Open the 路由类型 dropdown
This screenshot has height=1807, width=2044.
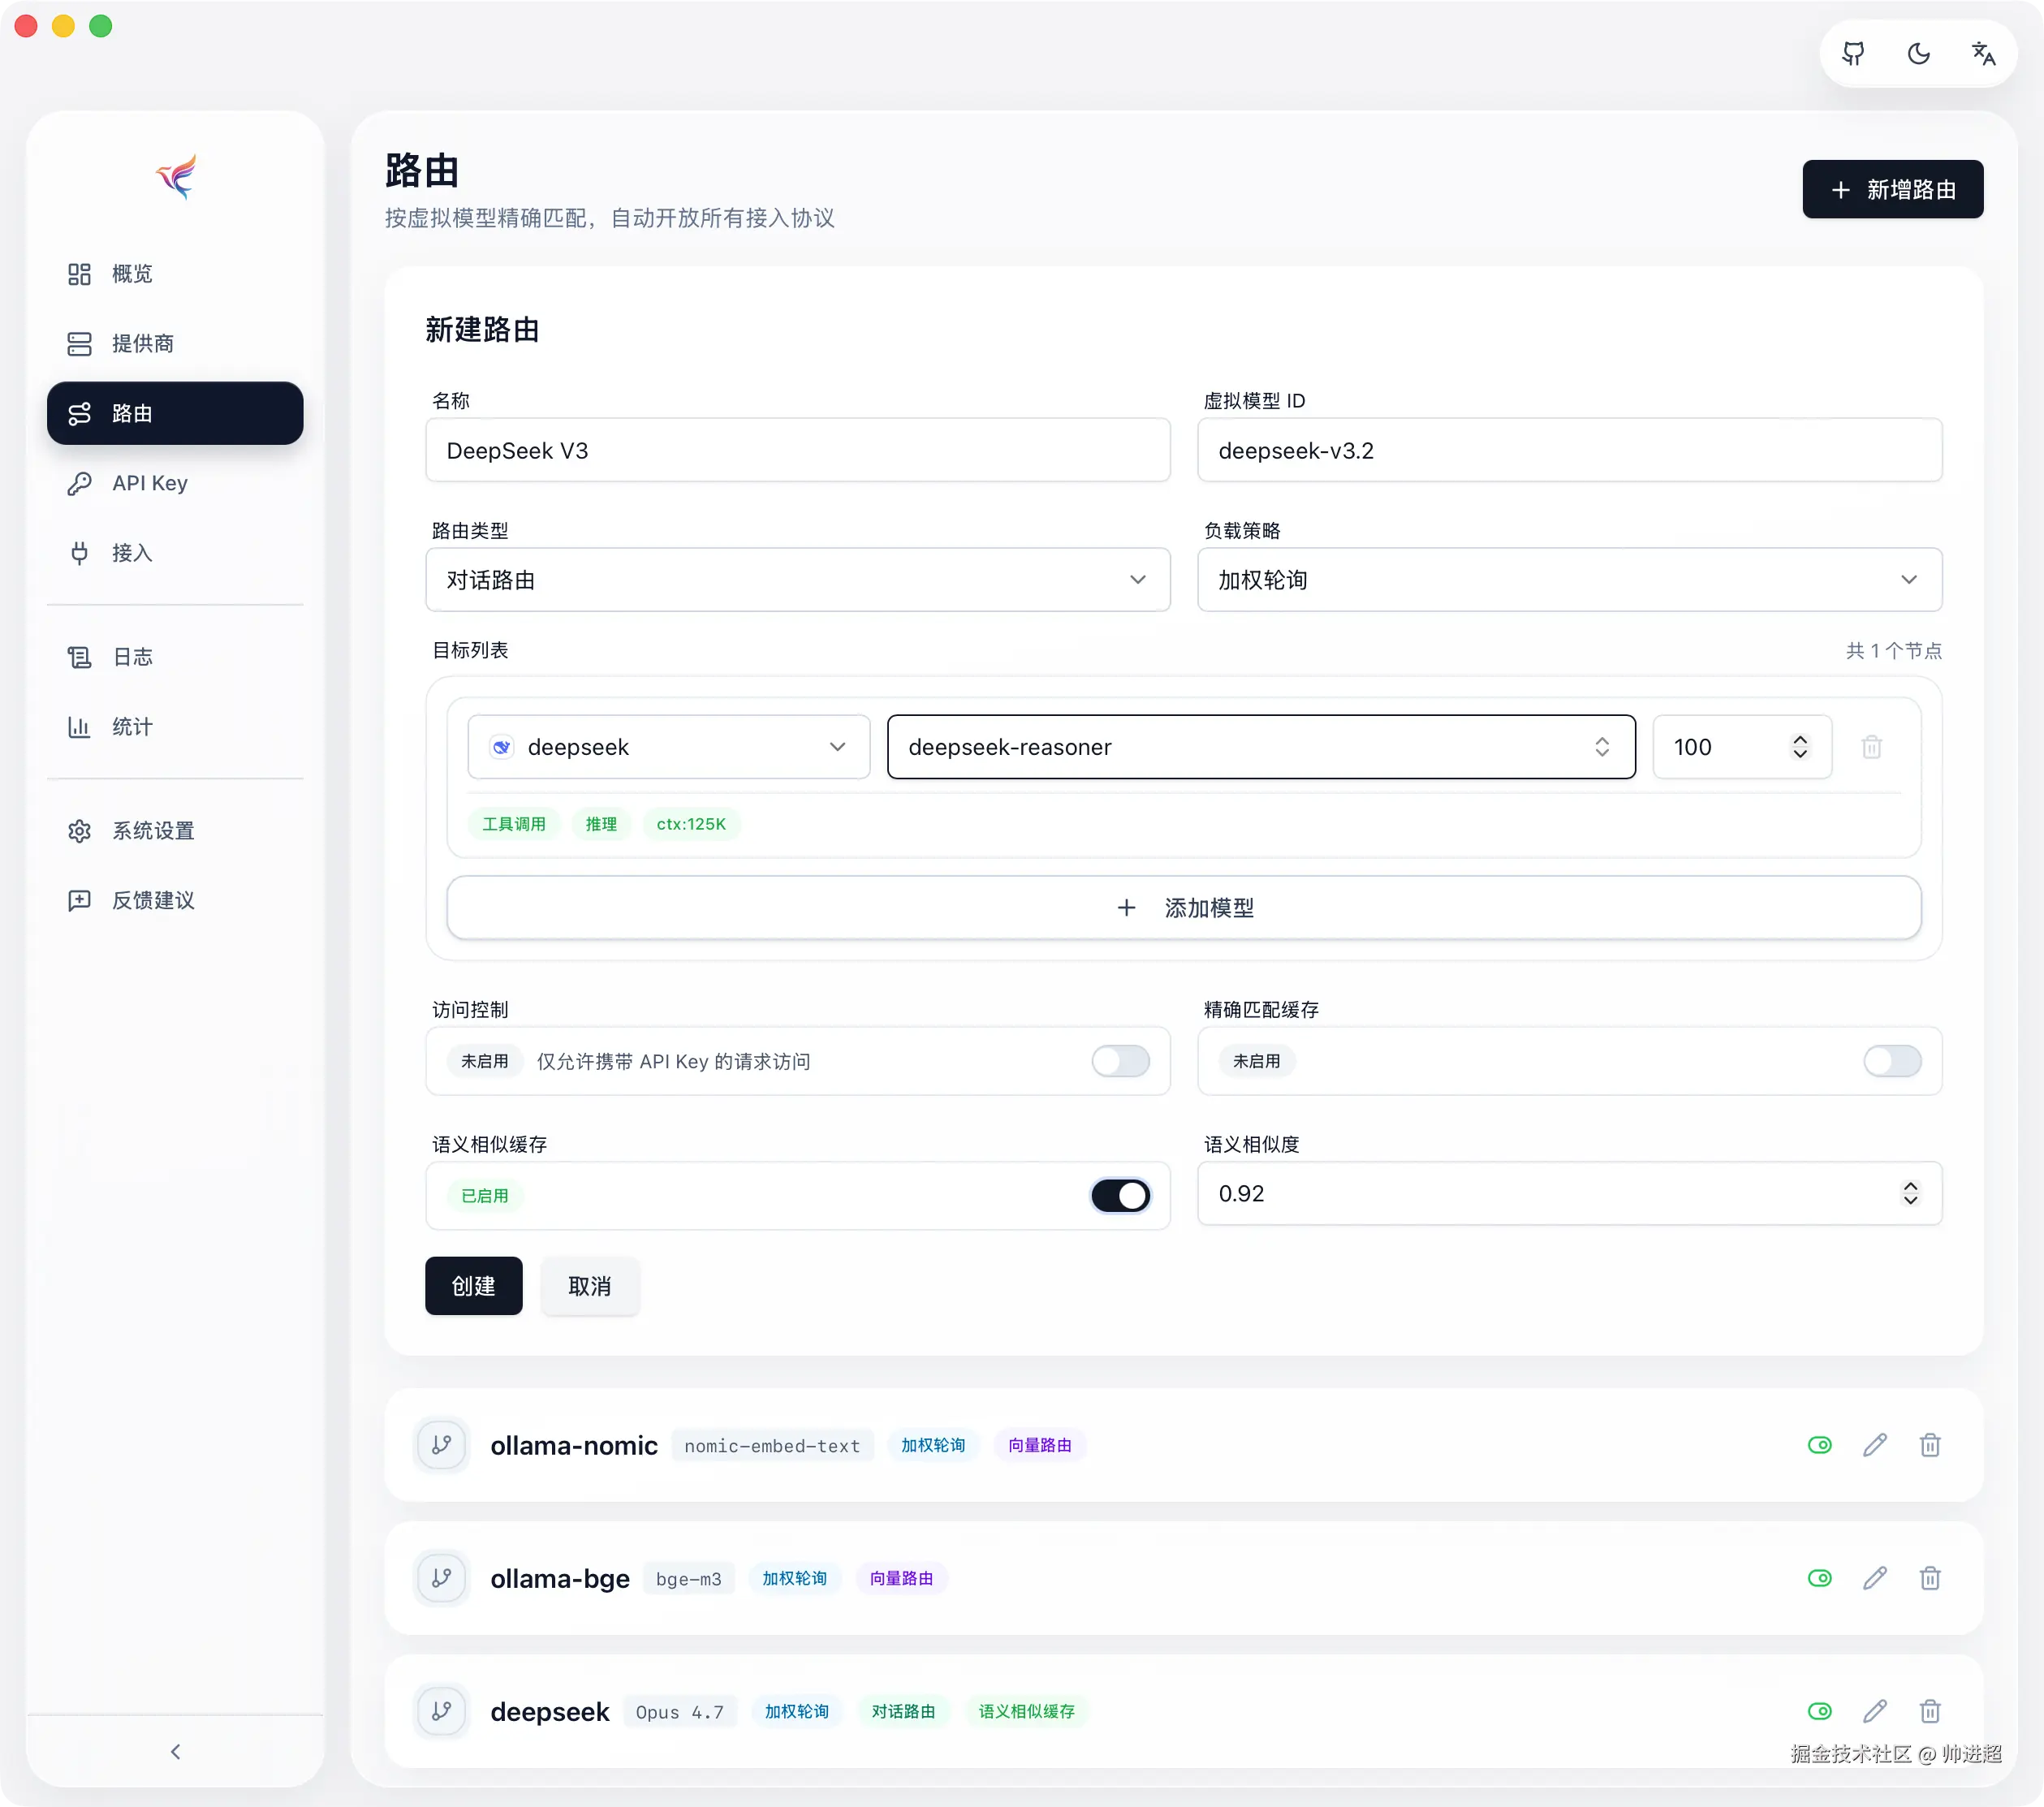pos(797,580)
